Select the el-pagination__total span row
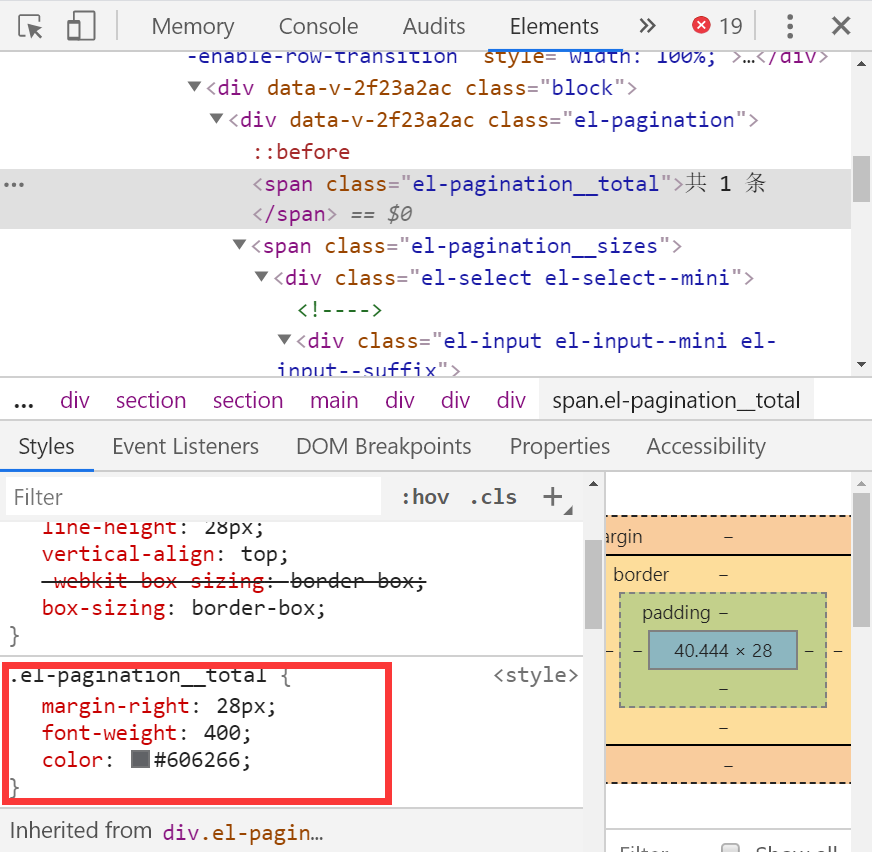The image size is (872, 852). [425, 199]
